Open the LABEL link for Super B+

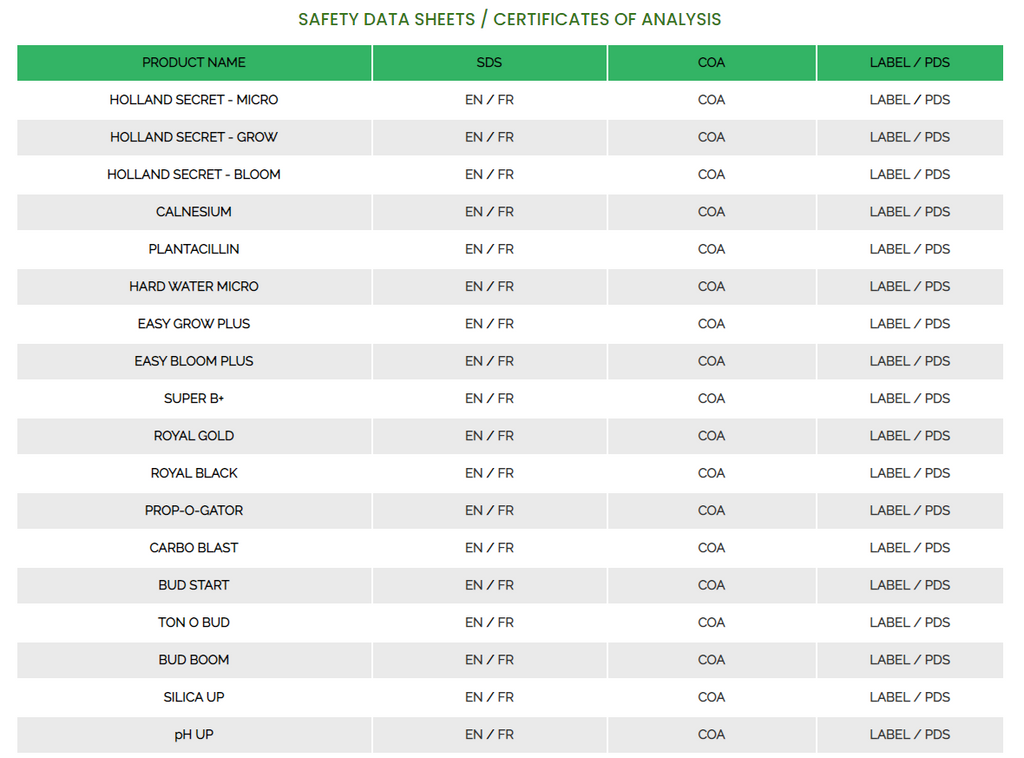(x=889, y=398)
